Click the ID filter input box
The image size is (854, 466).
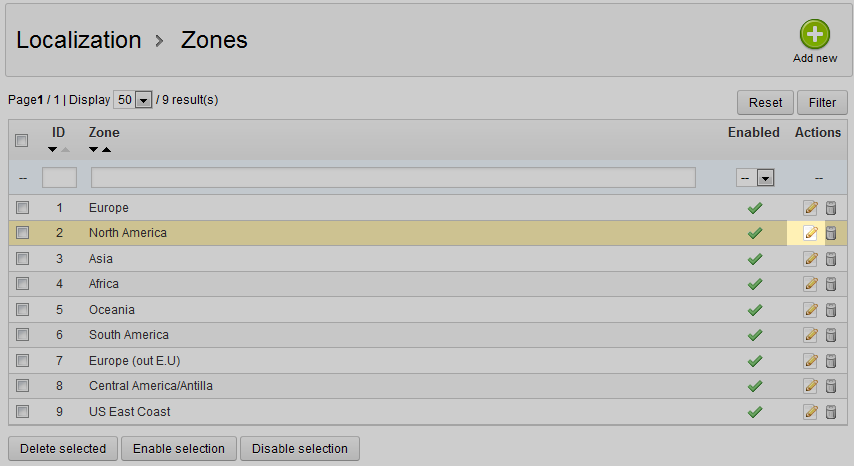pyautogui.click(x=59, y=178)
